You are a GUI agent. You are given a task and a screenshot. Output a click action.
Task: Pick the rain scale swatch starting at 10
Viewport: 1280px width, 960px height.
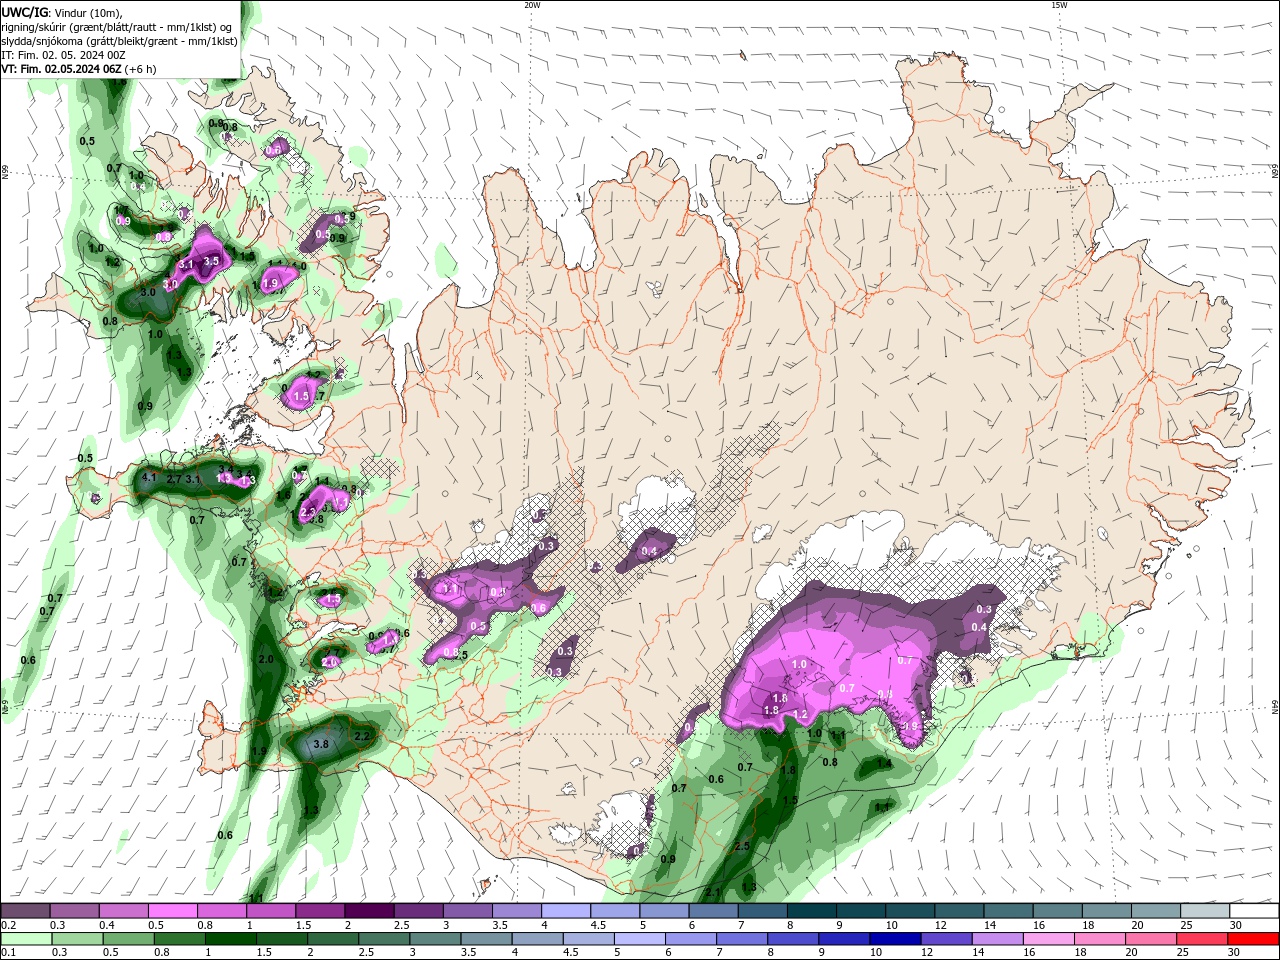tap(895, 939)
